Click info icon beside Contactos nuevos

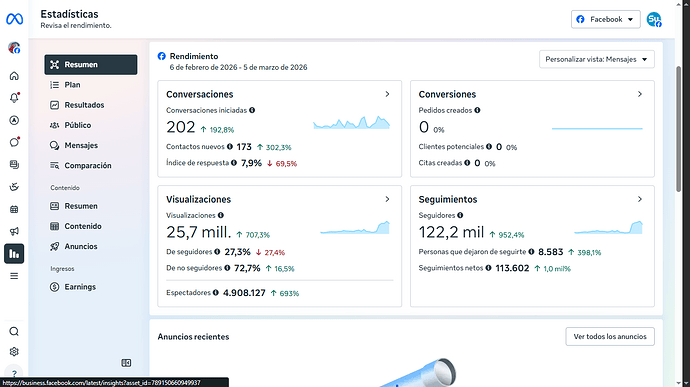(230, 147)
